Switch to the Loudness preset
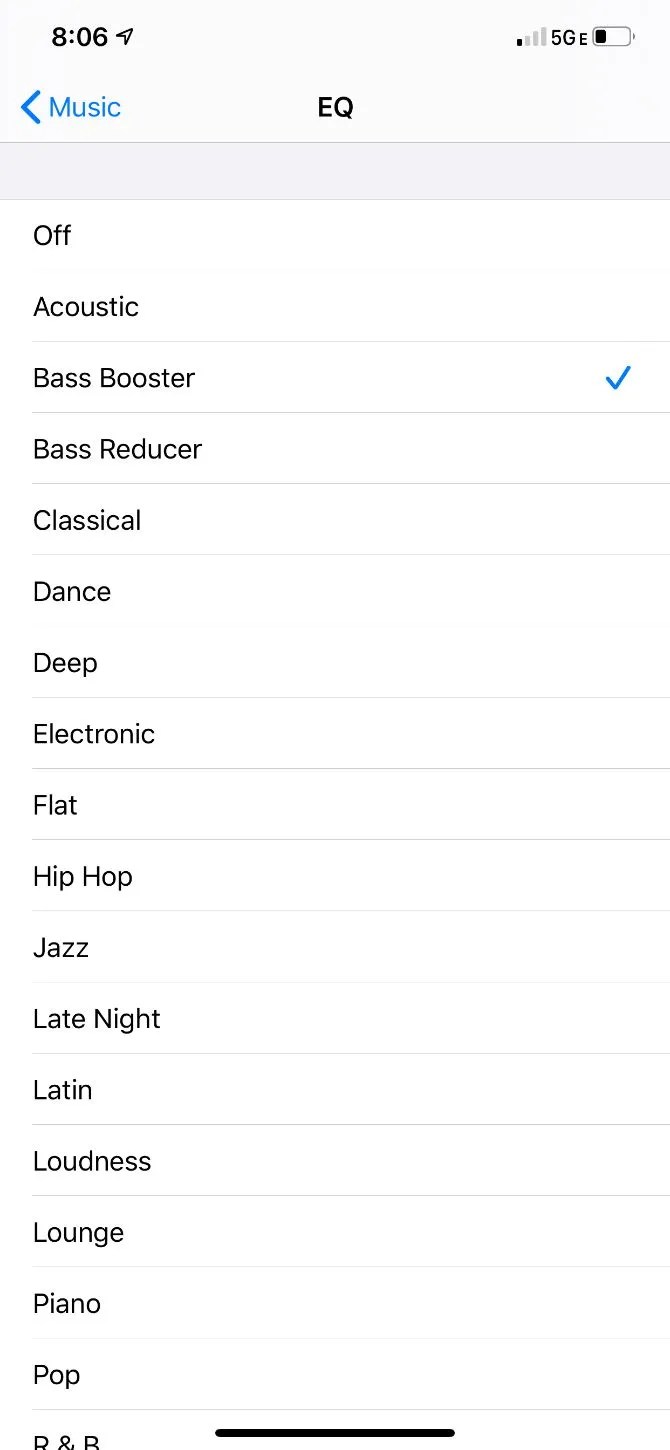 tap(335, 1160)
